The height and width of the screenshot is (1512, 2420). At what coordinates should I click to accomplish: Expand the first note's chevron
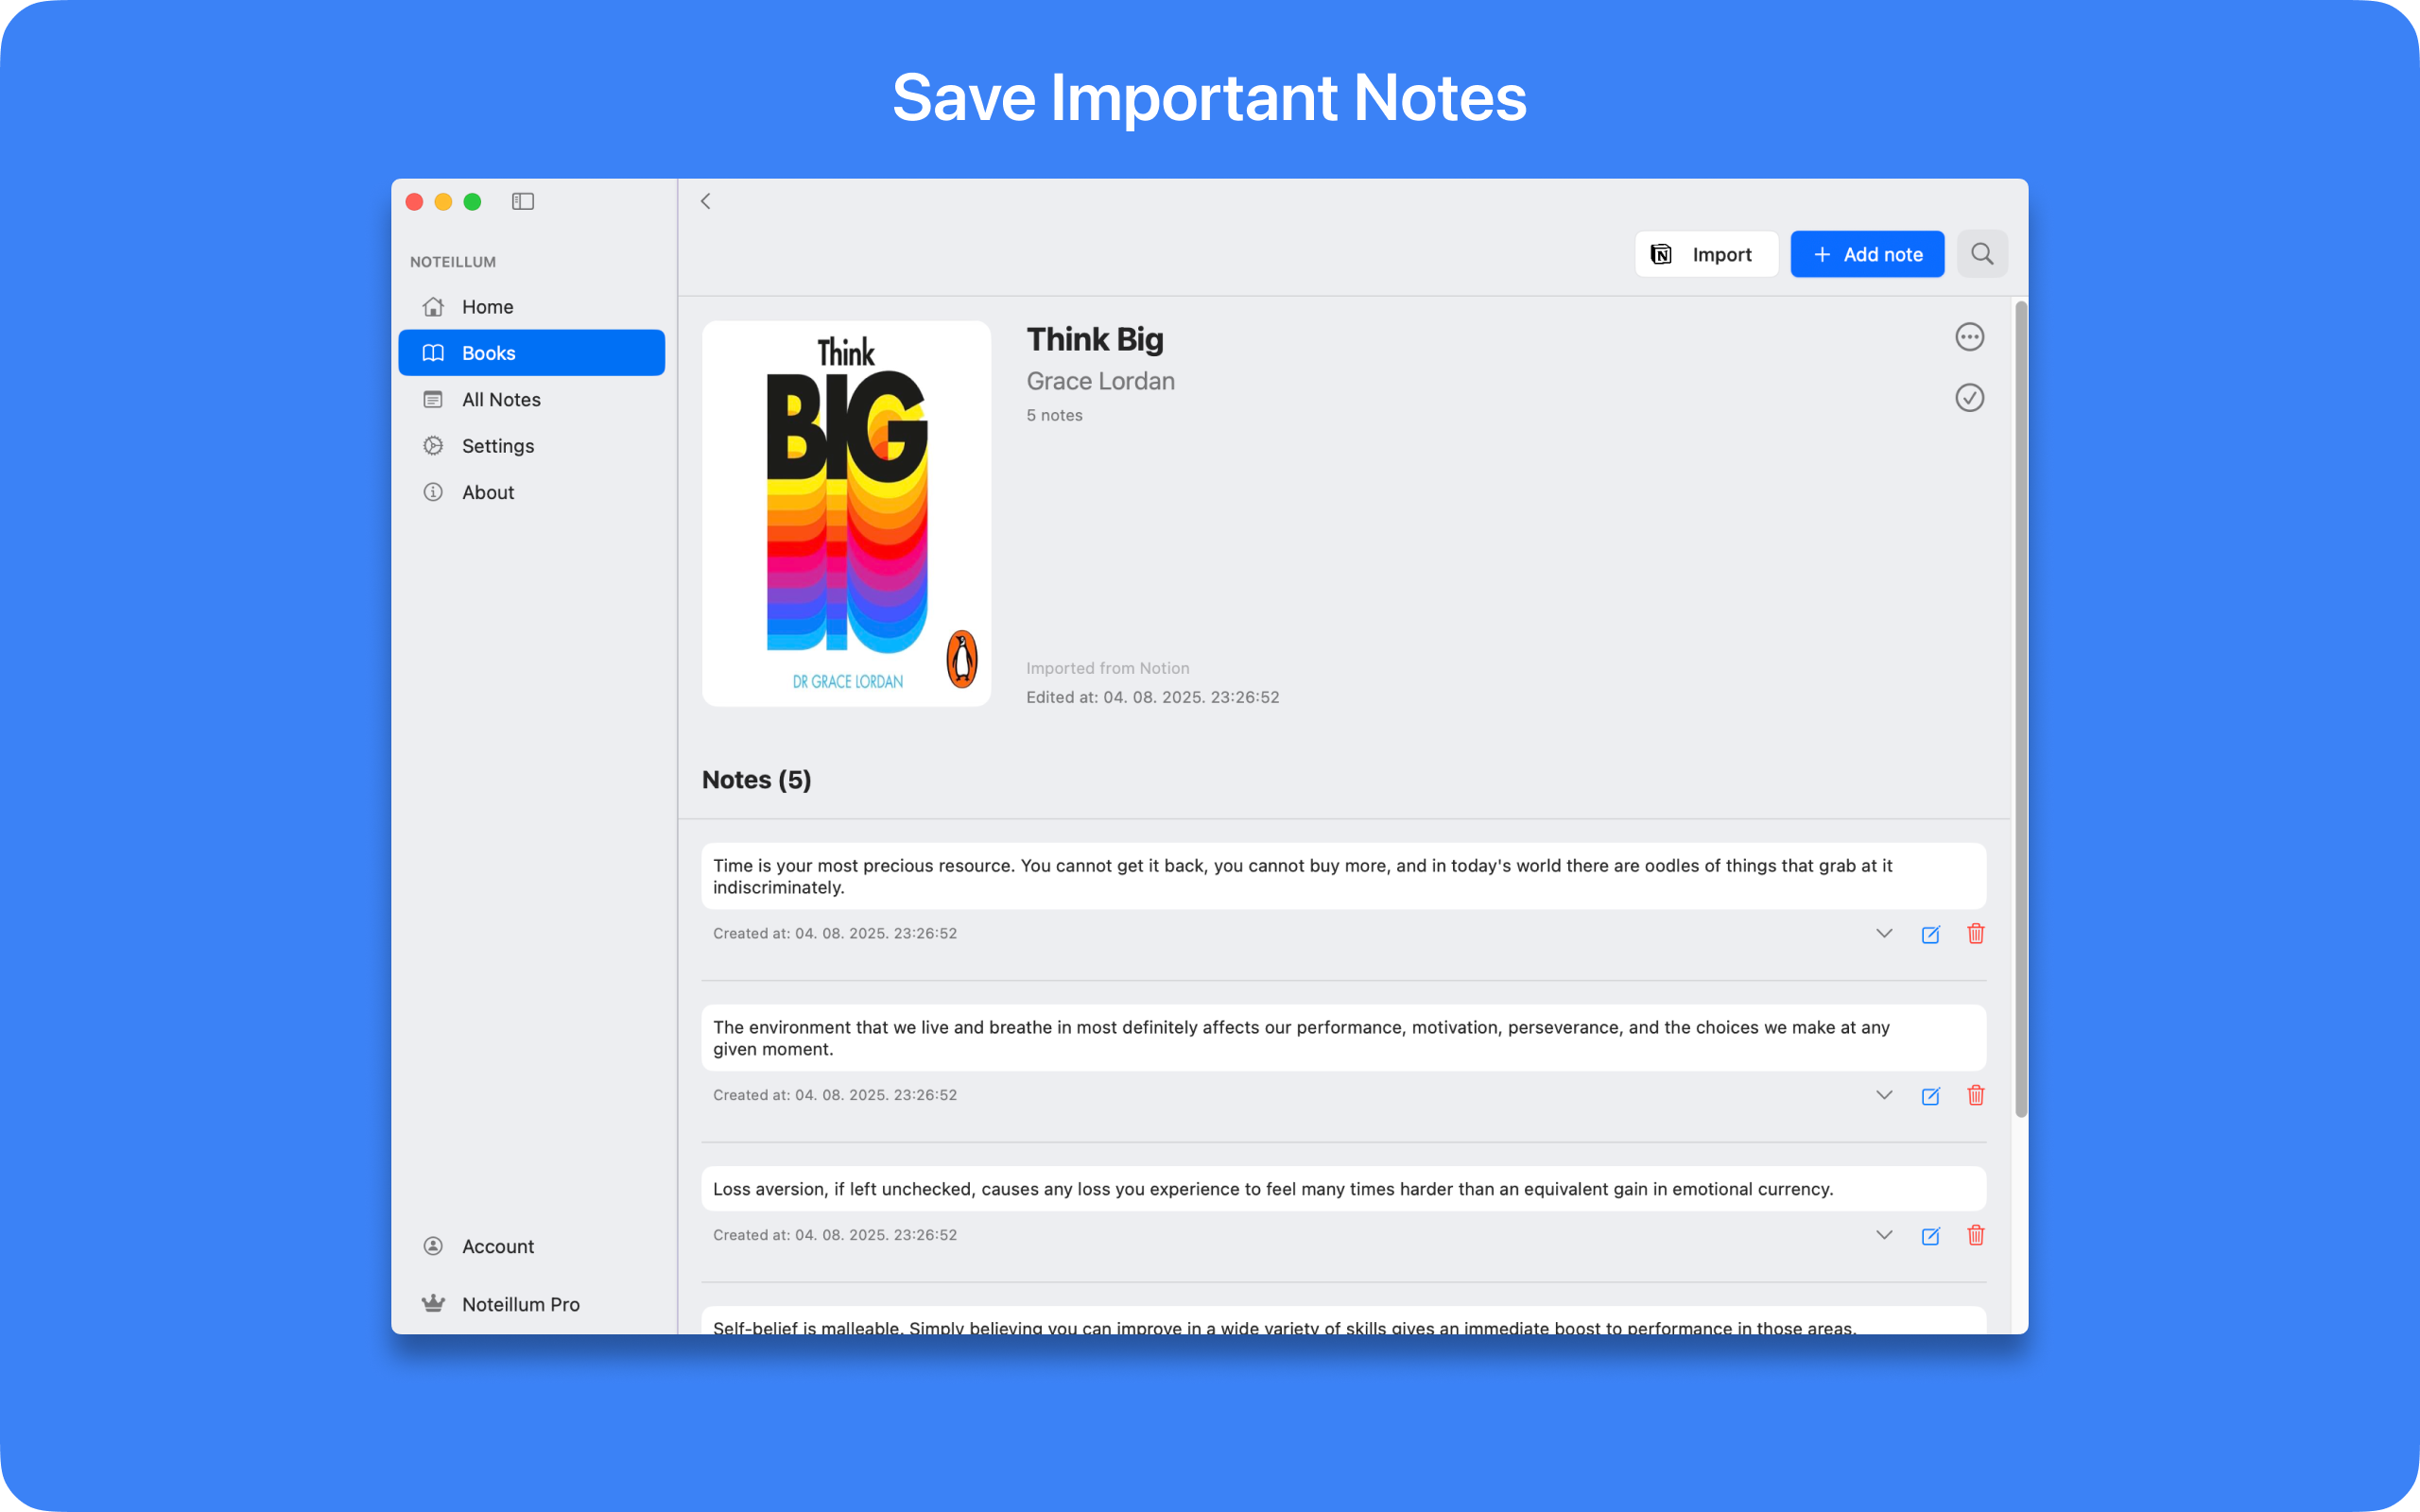coord(1884,933)
